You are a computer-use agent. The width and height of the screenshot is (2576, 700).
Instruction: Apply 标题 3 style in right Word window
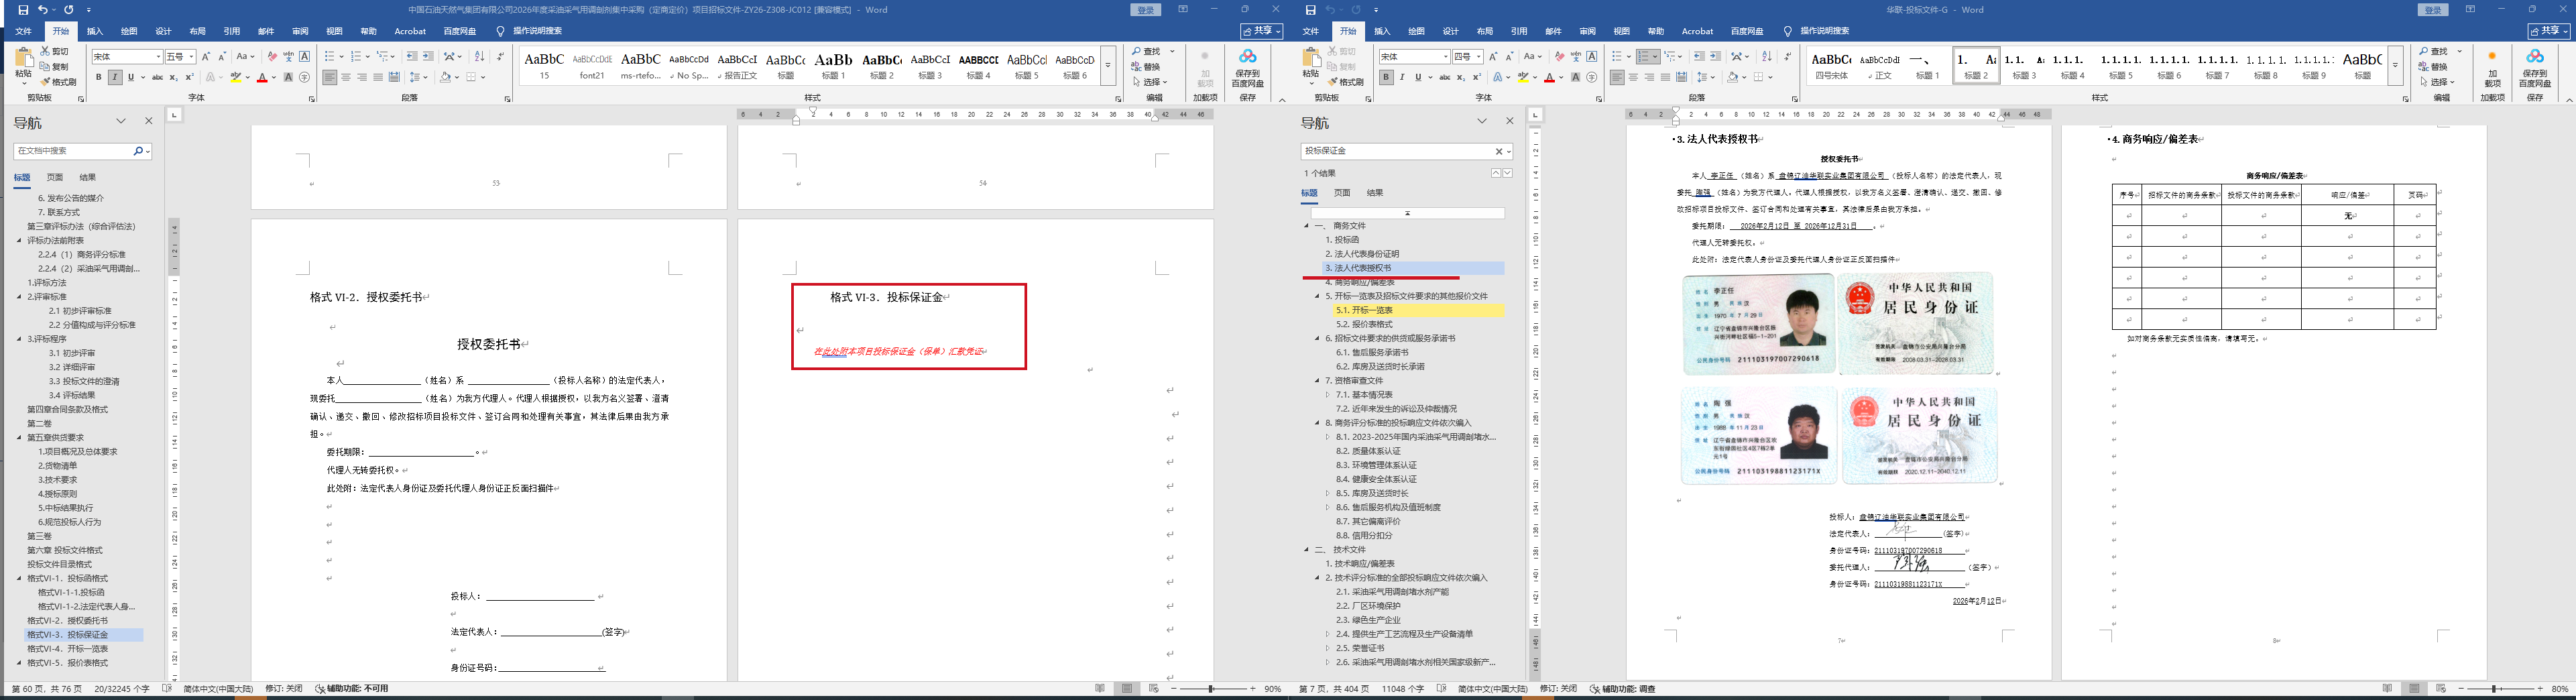(x=2024, y=66)
